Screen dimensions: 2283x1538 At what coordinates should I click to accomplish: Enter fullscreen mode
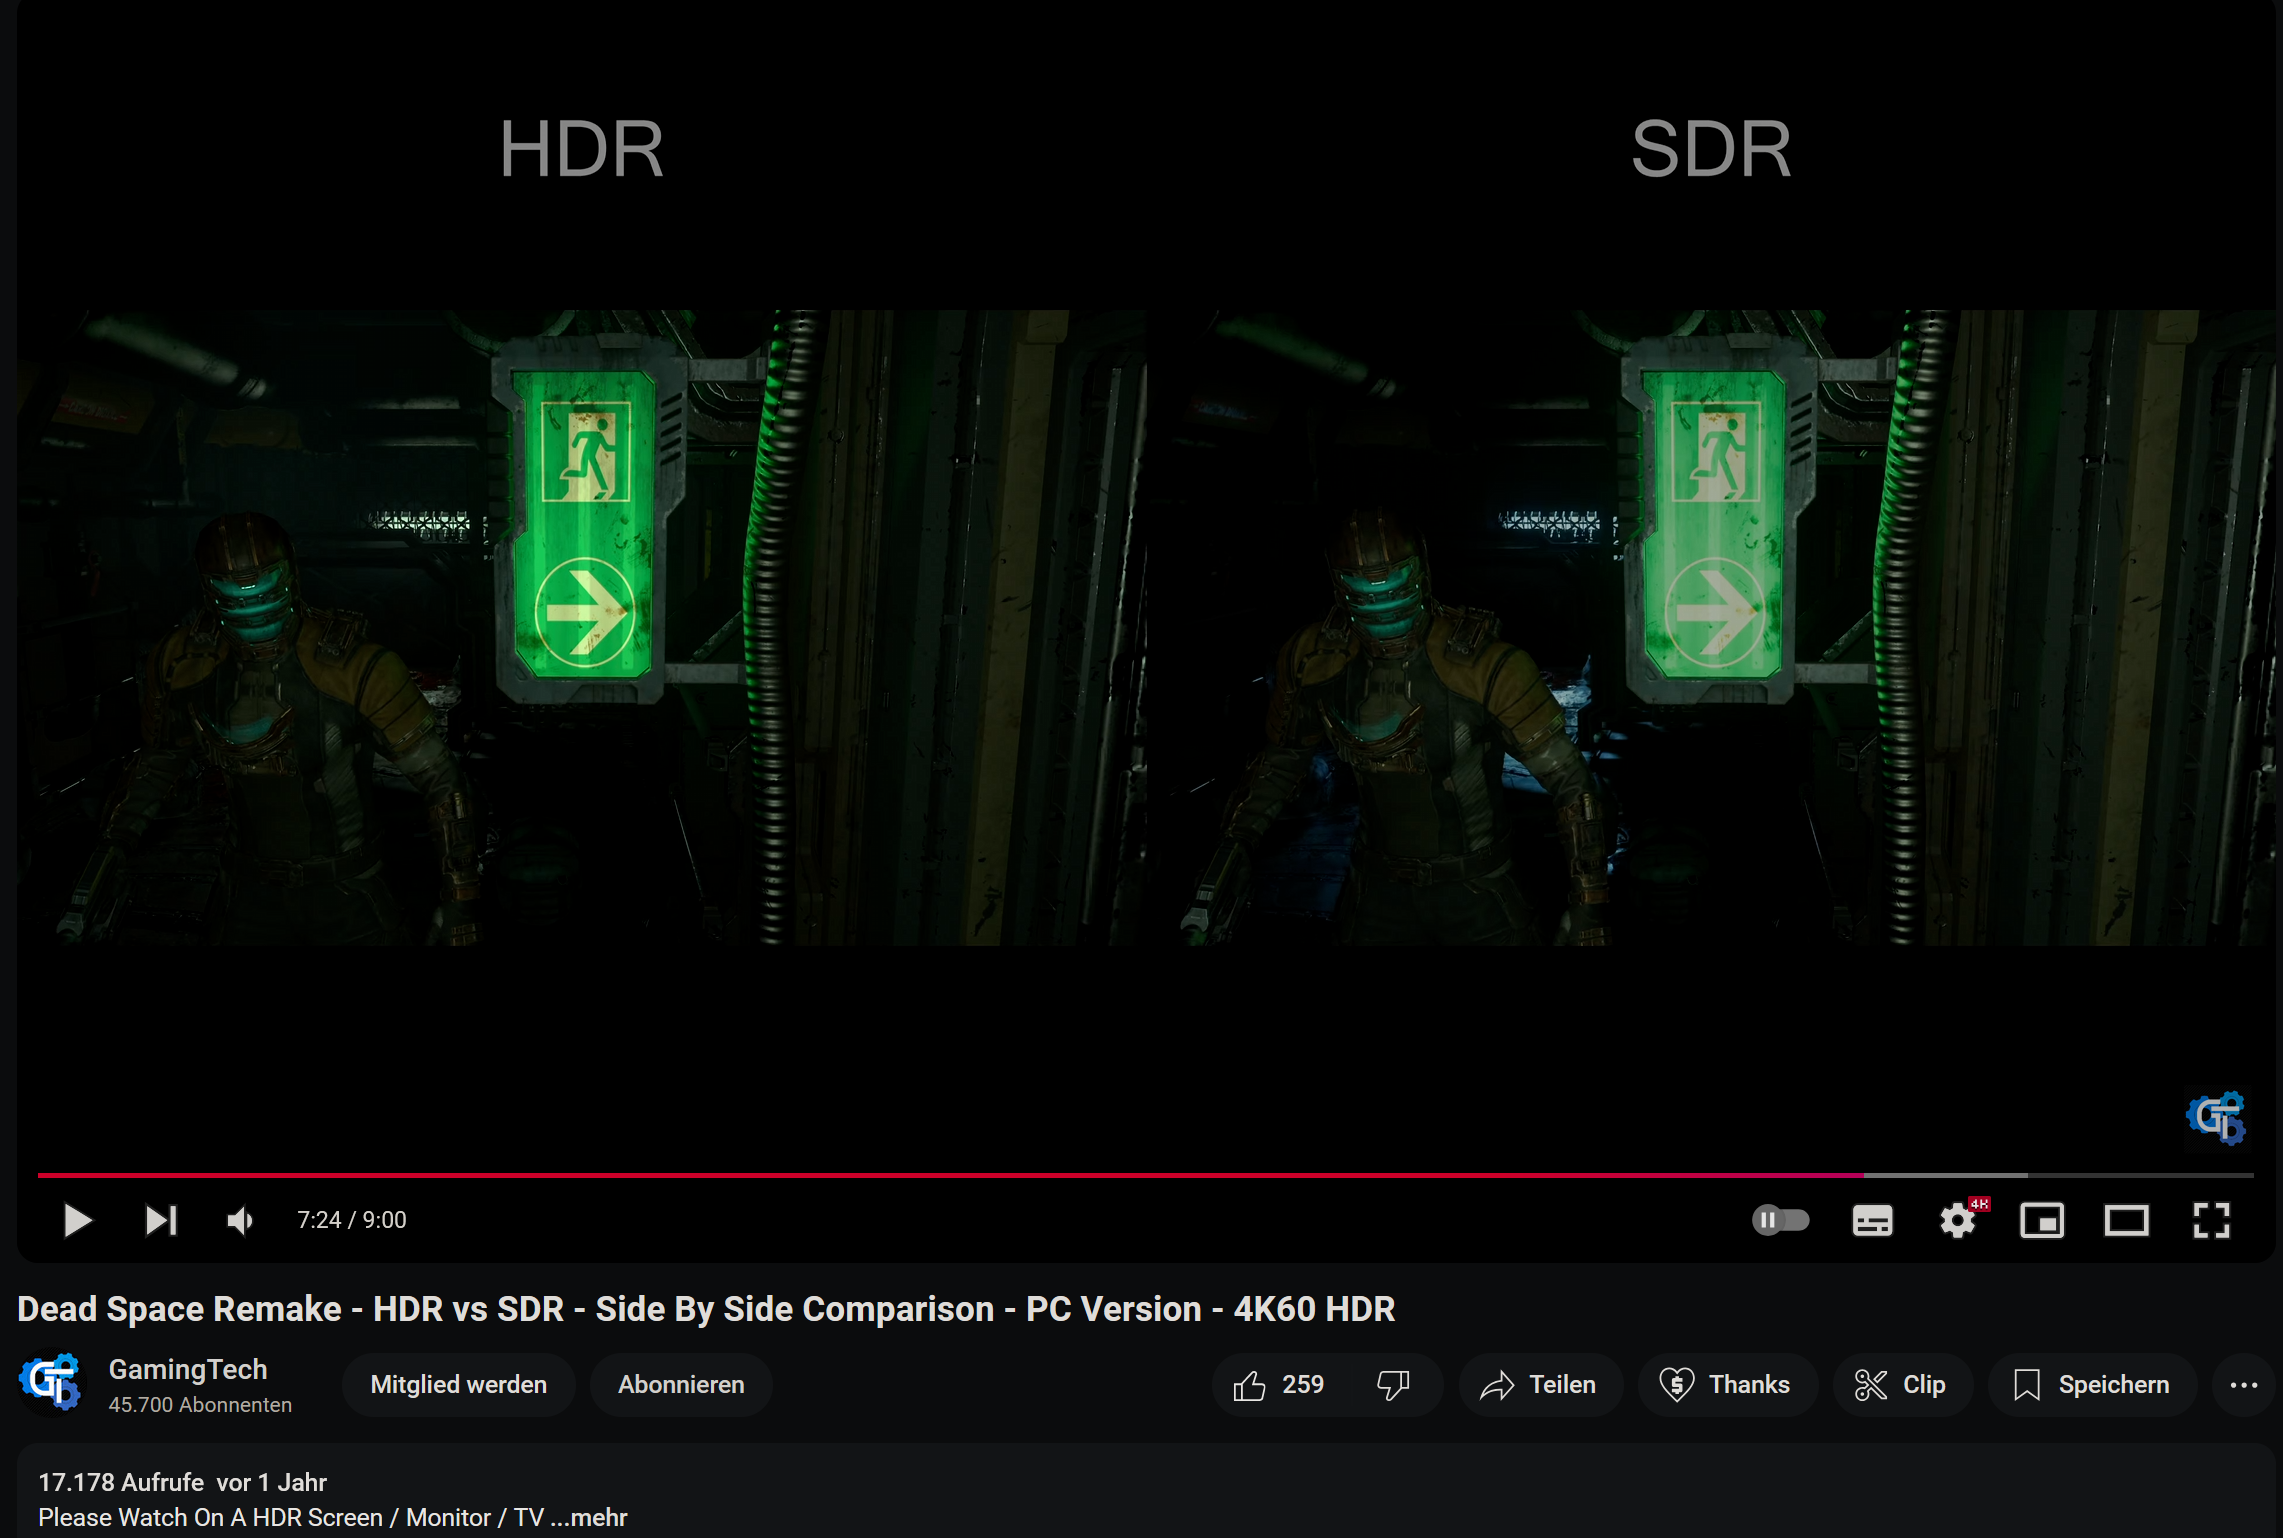pos(2211,1220)
